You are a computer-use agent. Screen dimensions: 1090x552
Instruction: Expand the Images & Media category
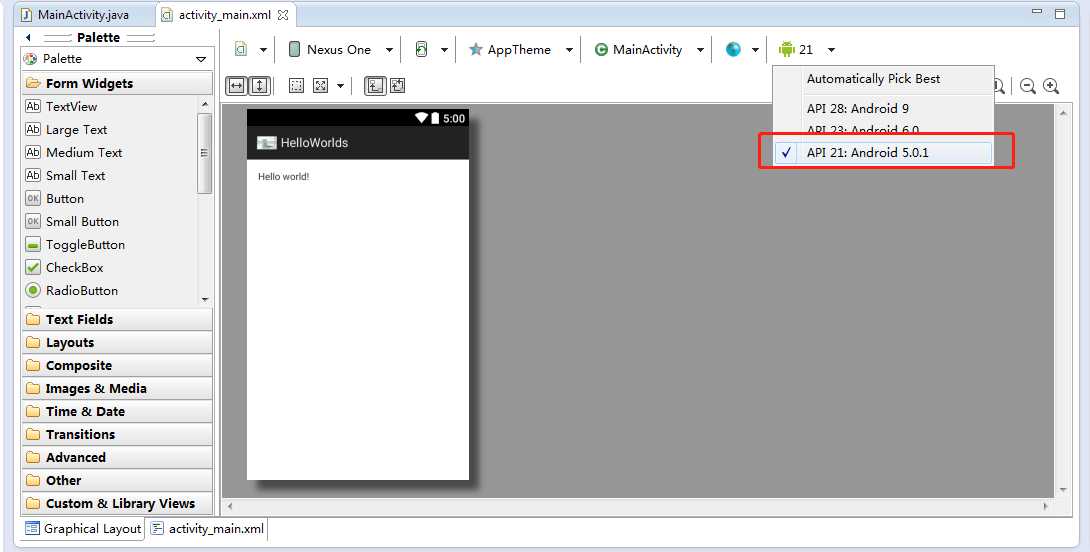click(117, 388)
